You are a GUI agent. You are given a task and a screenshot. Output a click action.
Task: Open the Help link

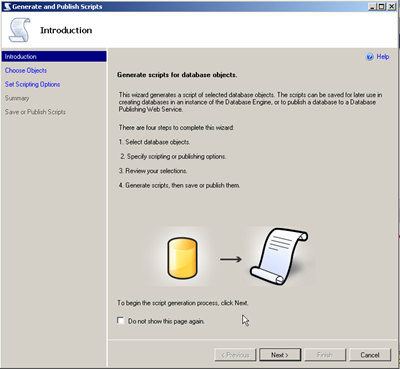pos(383,57)
